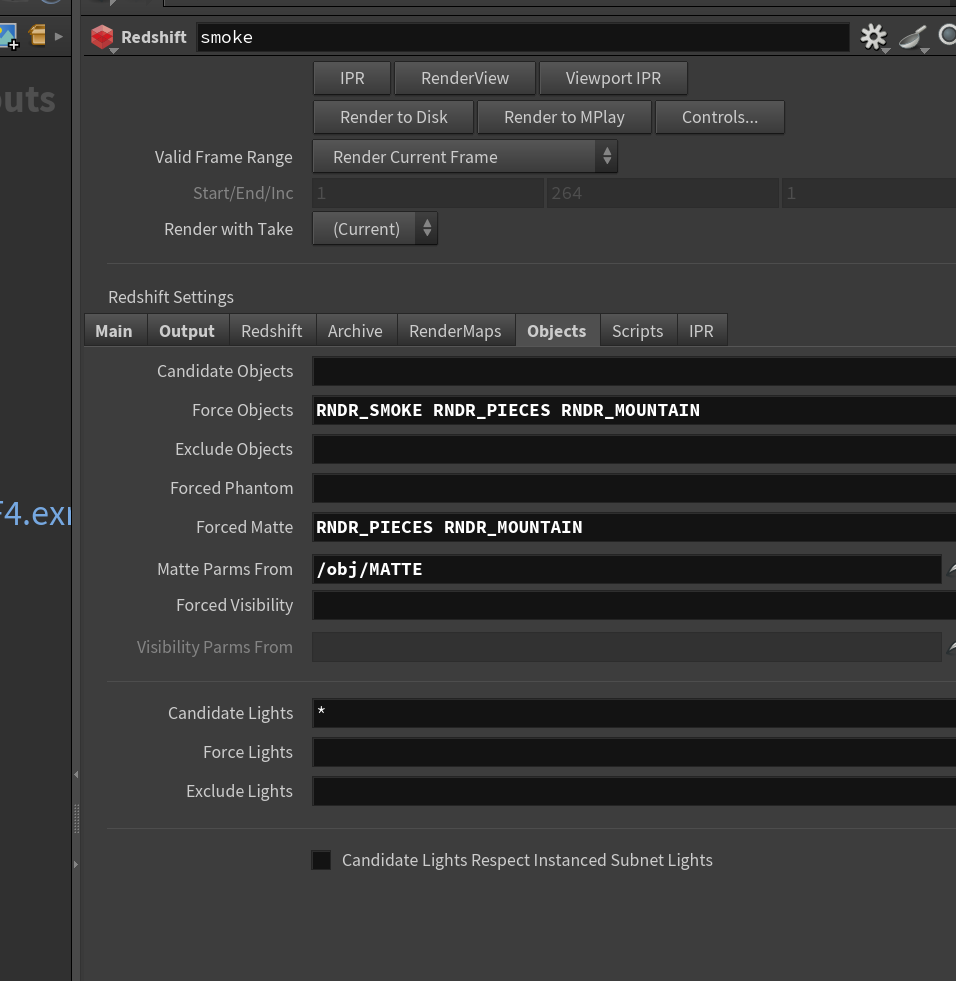Screen dimensions: 956x981
Task: Start Viewport IPR
Action: point(613,78)
